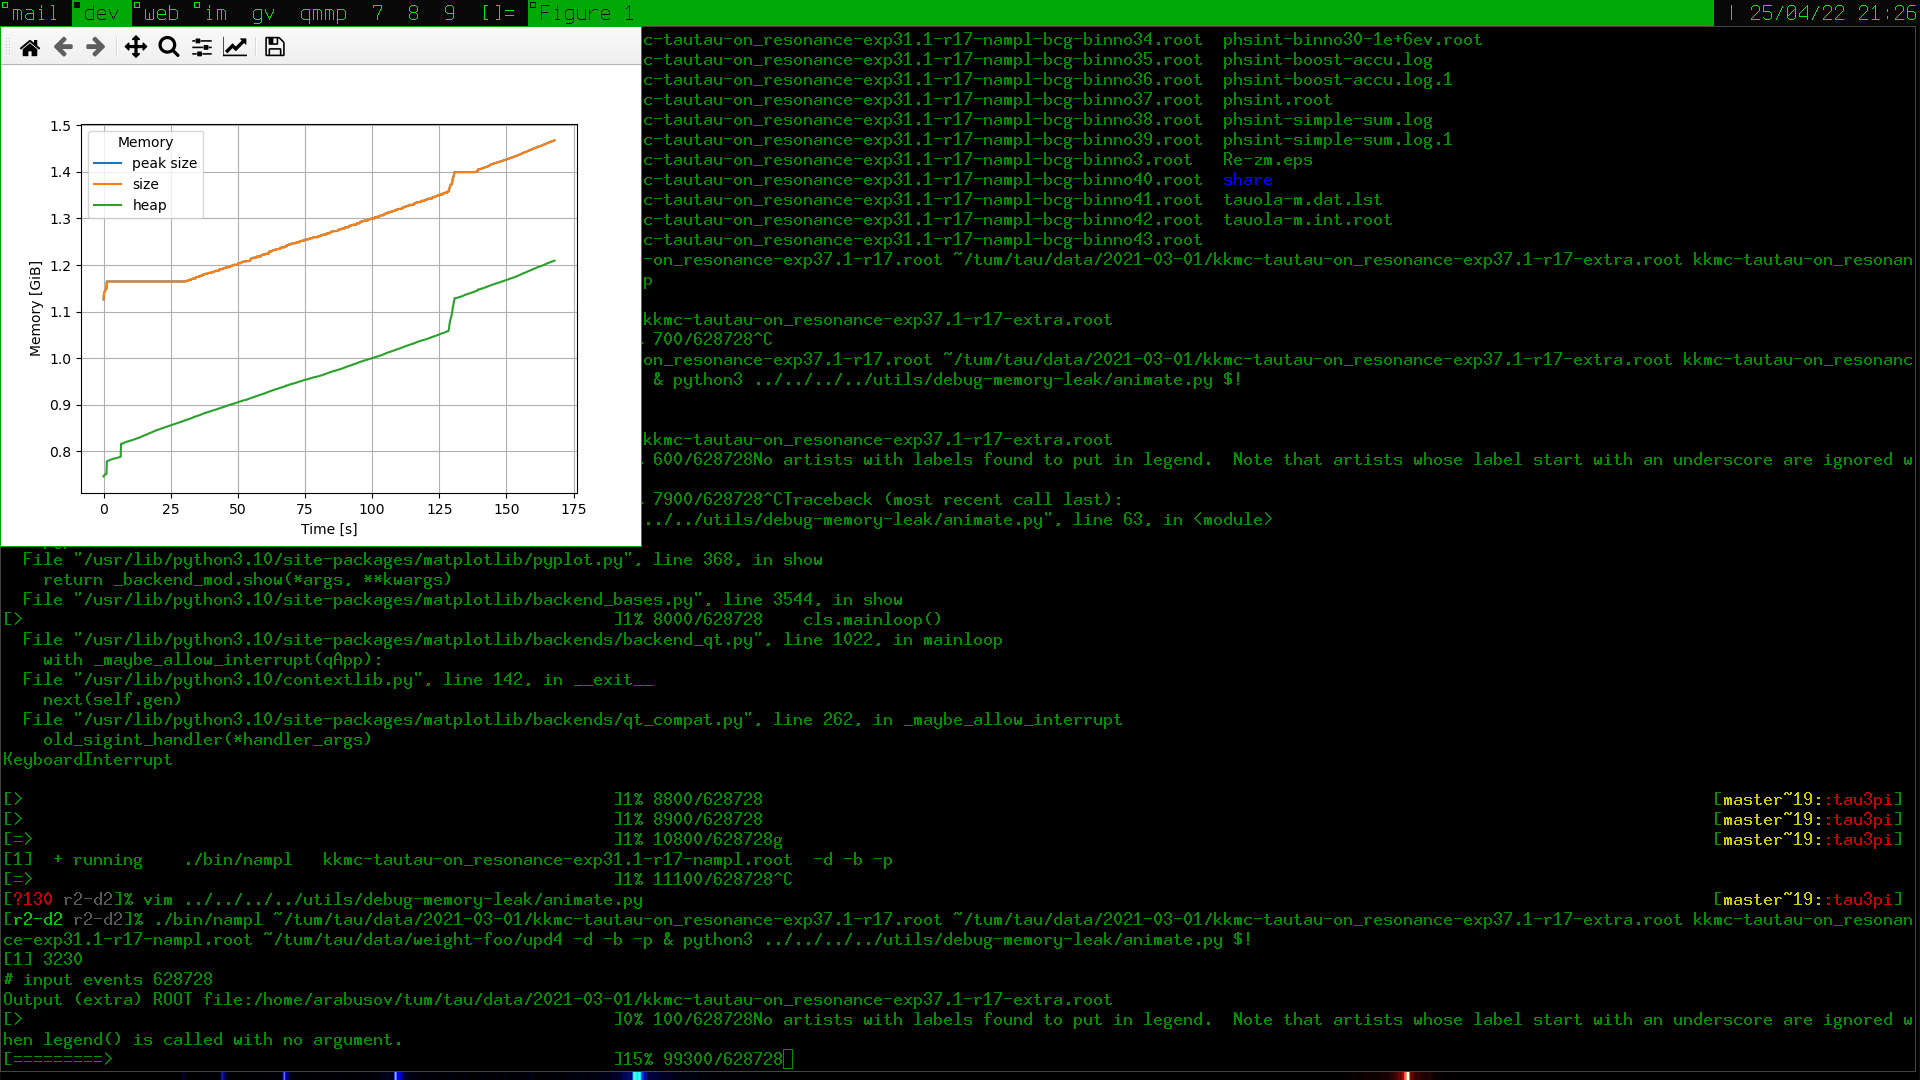1920x1080 pixels.
Task: Select the qmmp workspace tag
Action: 322,13
